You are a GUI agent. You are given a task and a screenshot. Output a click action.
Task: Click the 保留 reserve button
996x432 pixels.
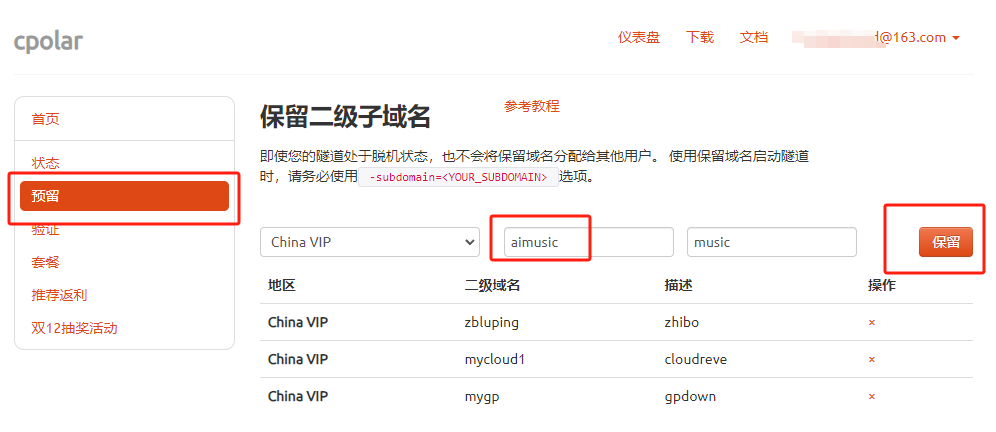(945, 242)
